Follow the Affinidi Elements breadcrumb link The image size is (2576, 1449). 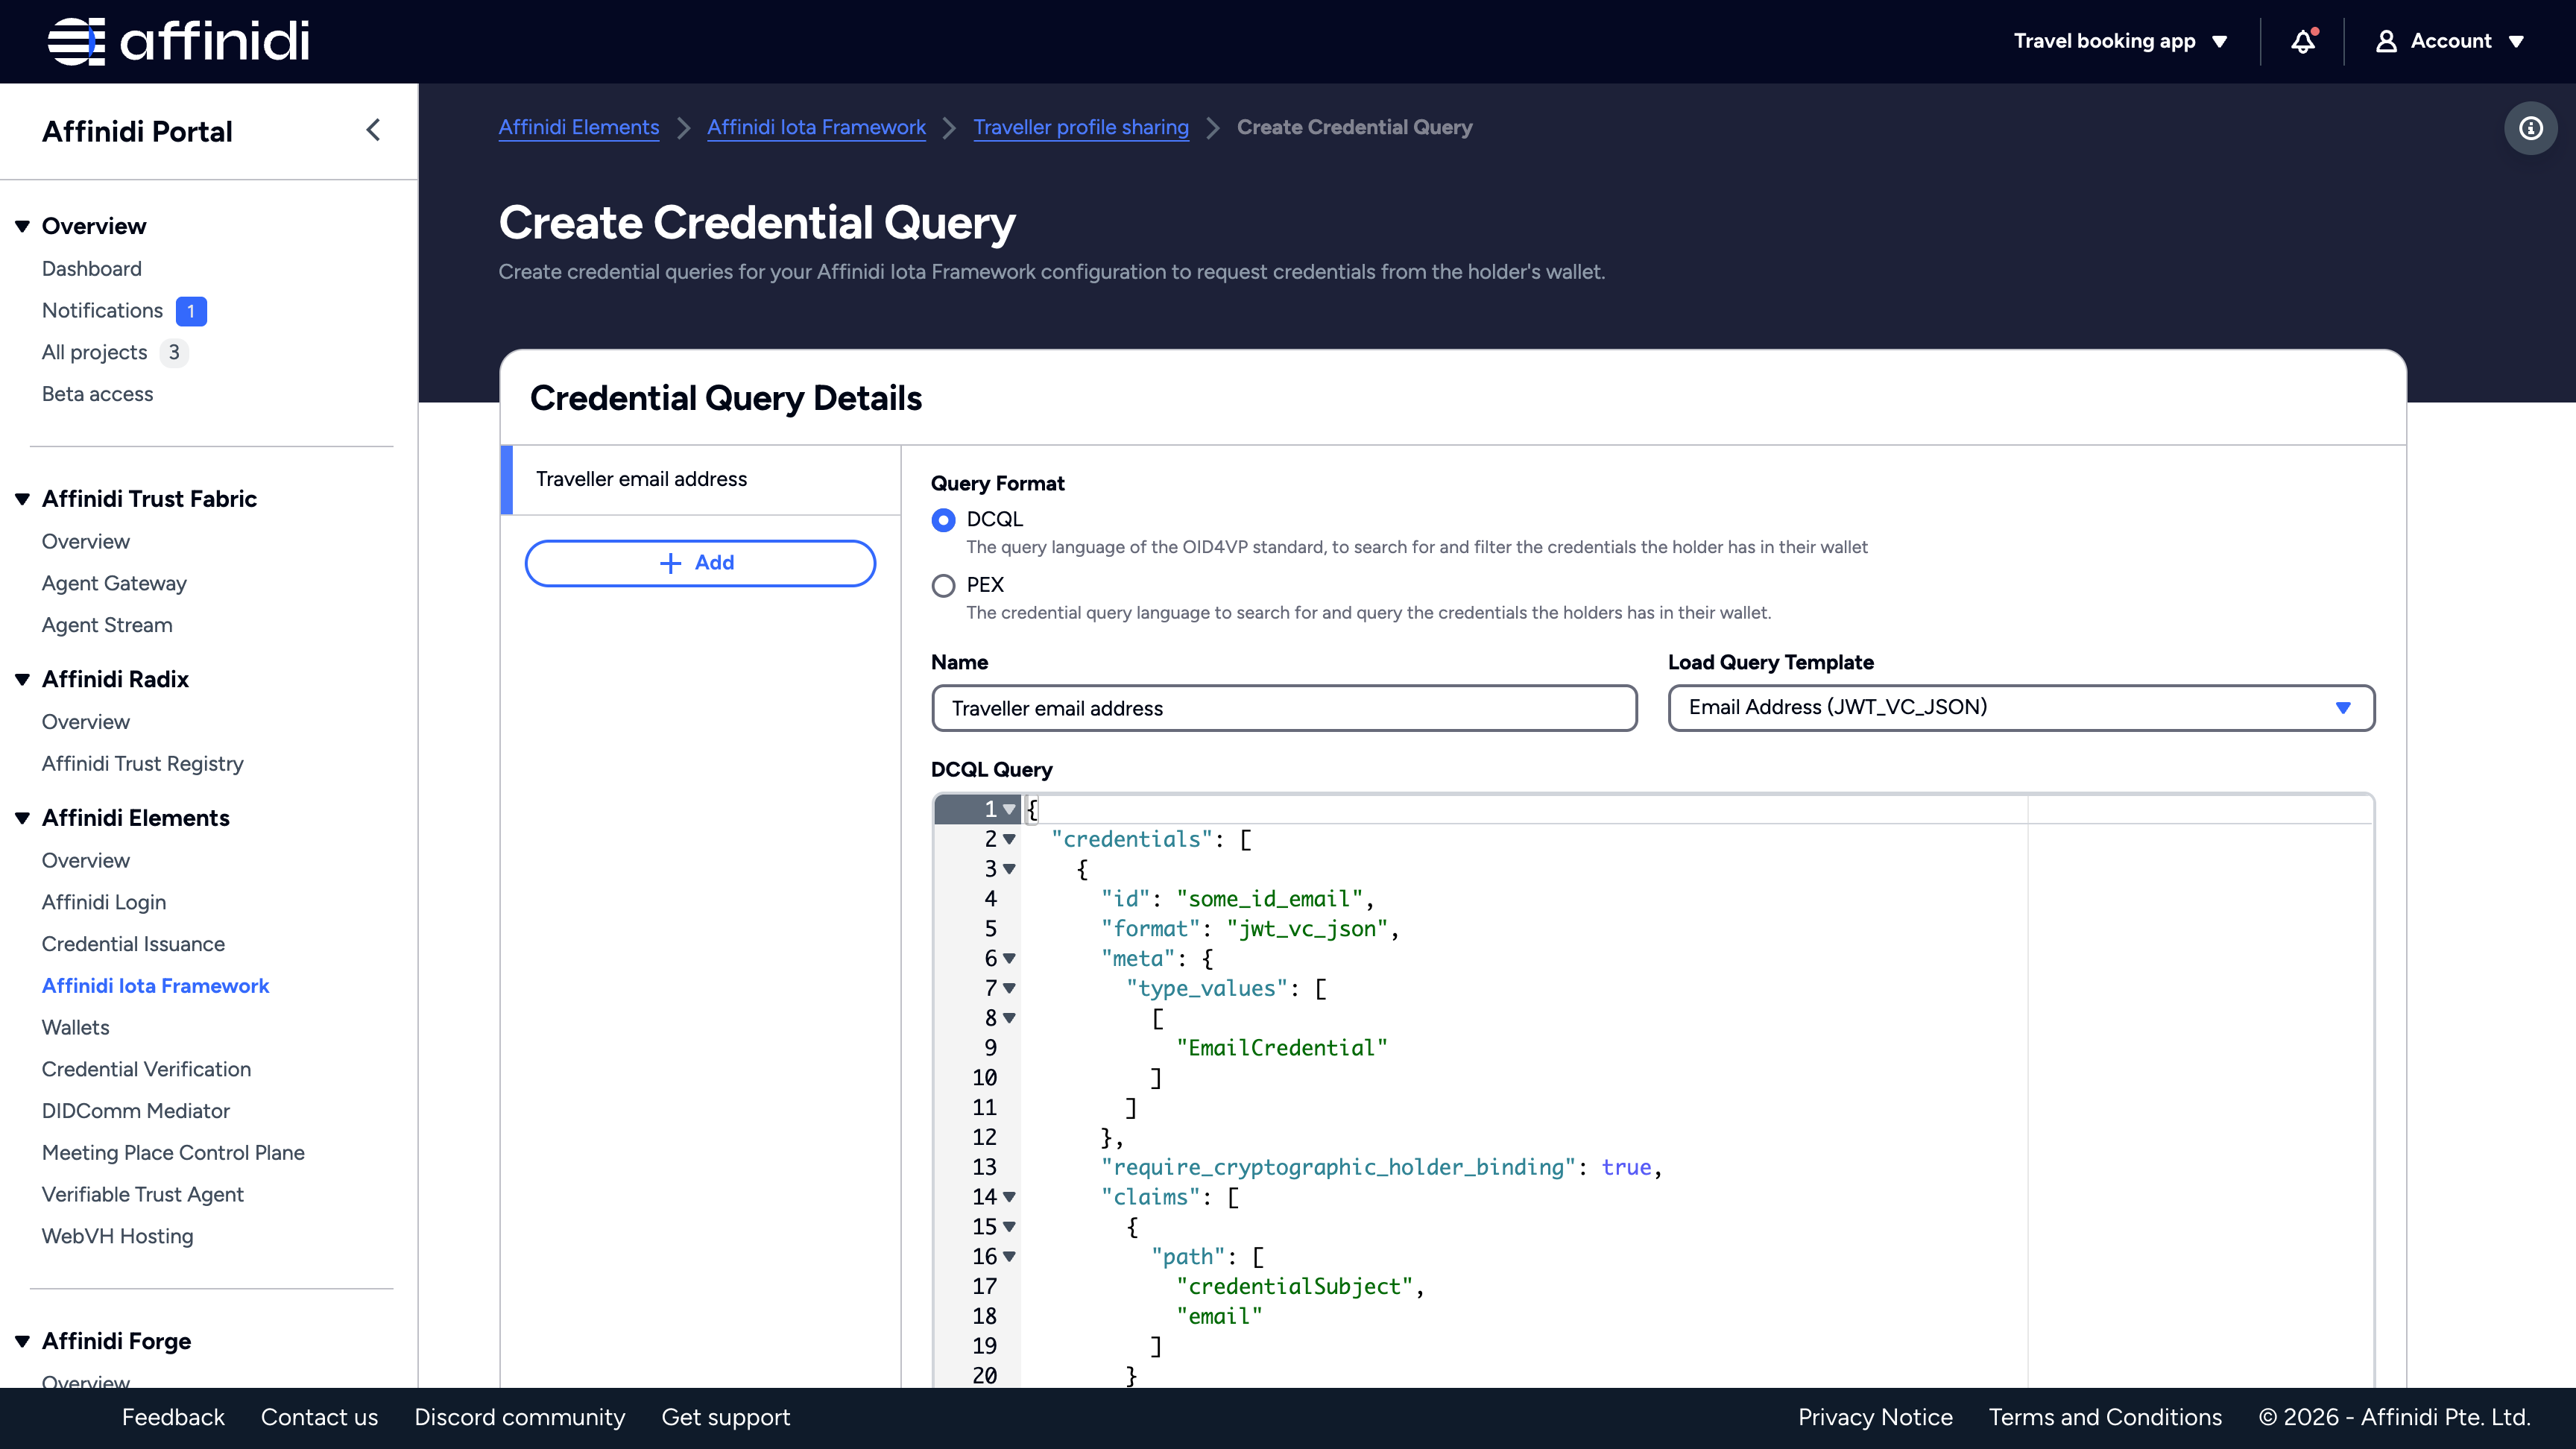[579, 127]
